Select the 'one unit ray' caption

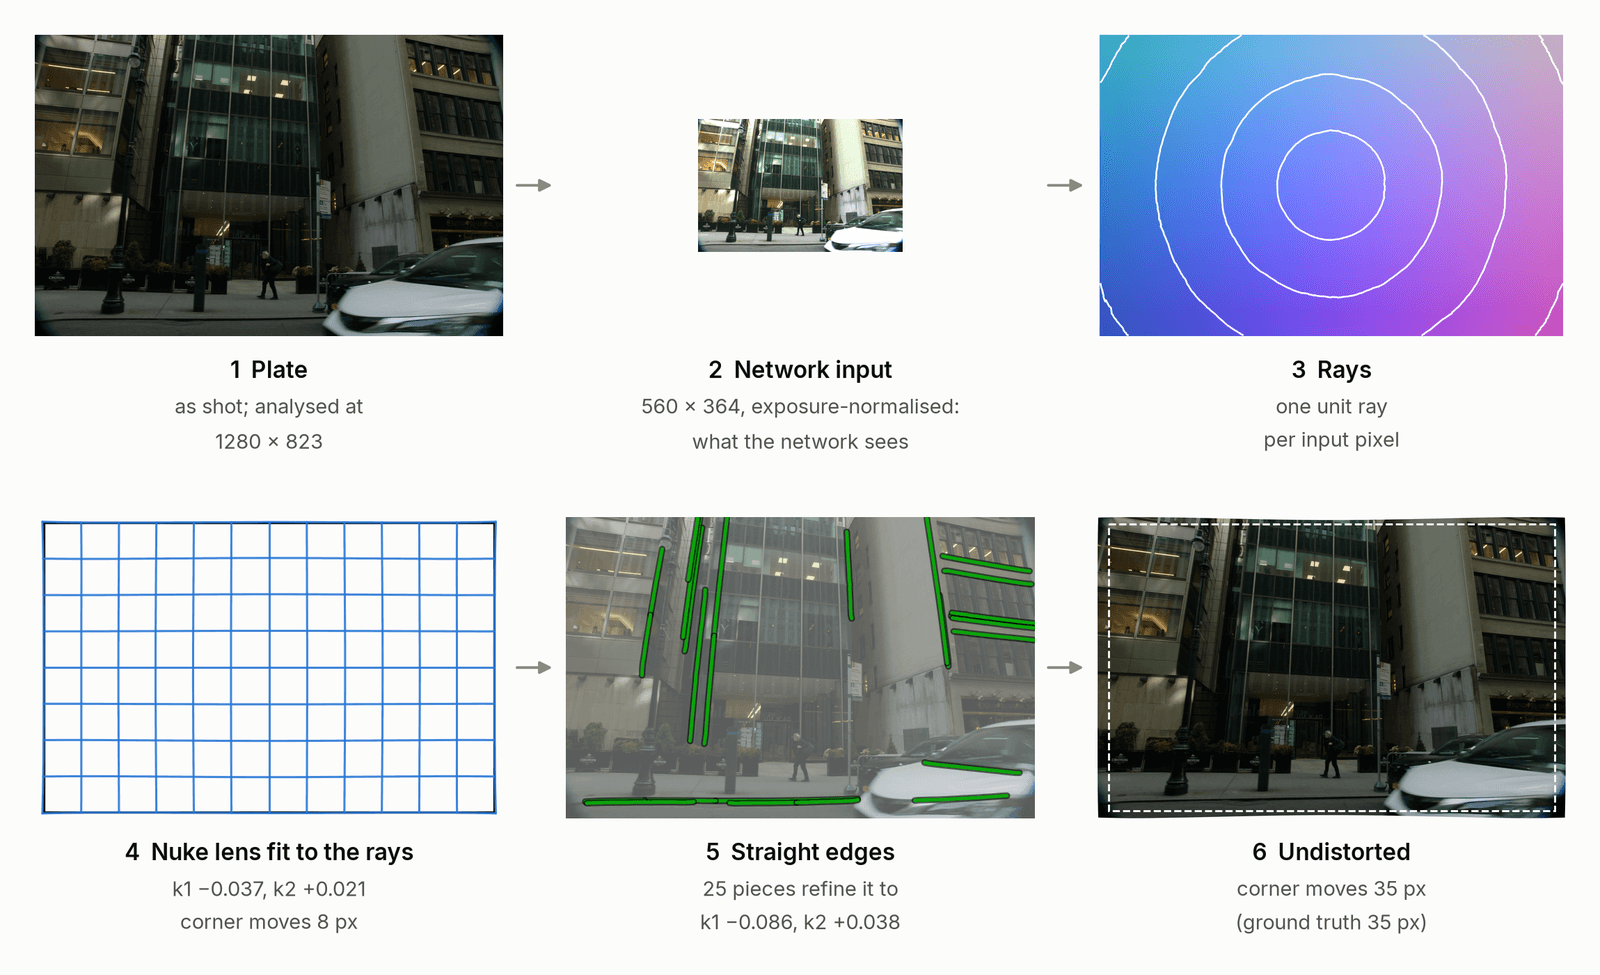pos(1331,407)
